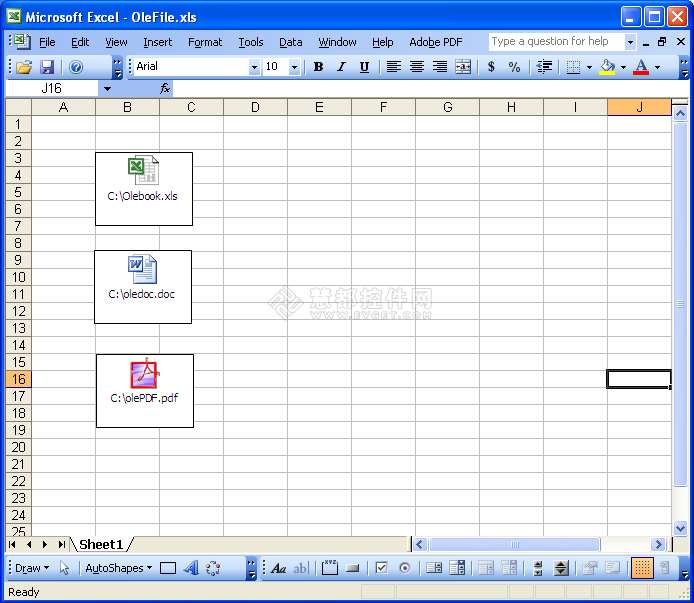
Task: Click the Merge and Center icon
Action: tap(463, 67)
